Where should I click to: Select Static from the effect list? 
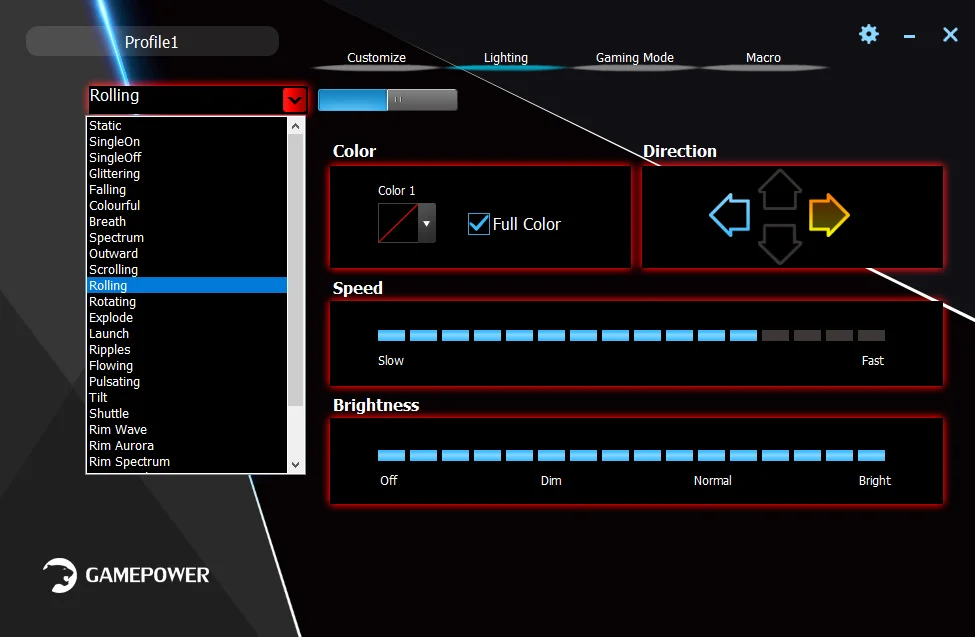[x=187, y=126]
